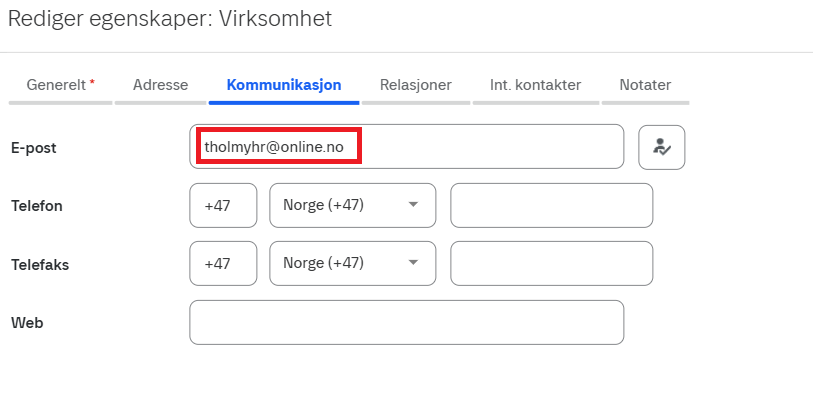
Task: Click the Telefaks field label
Action: point(40,265)
